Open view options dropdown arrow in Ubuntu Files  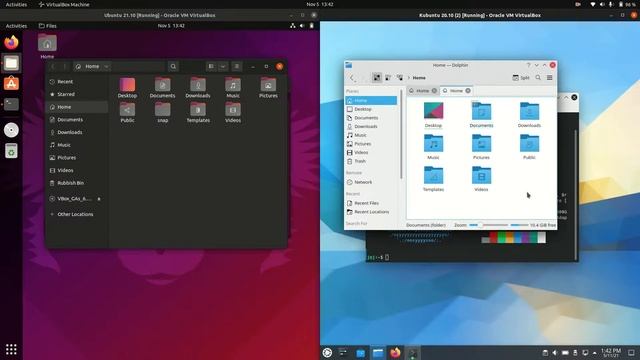[x=223, y=66]
